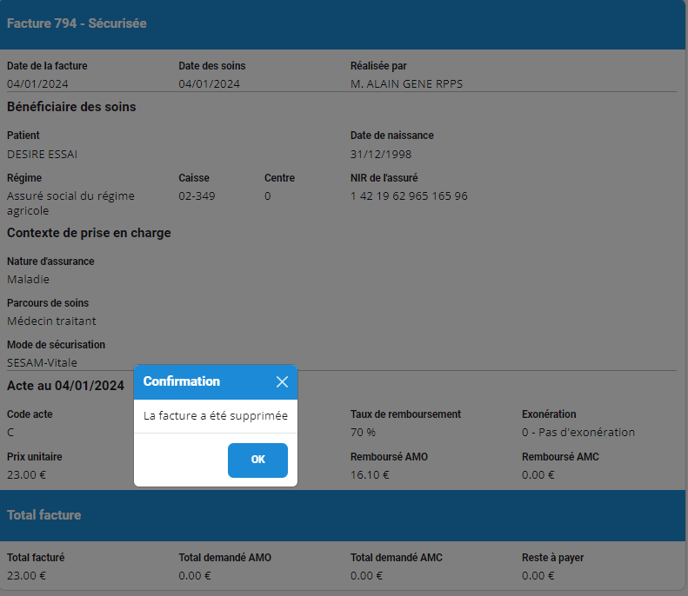Viewport: 688px width, 596px height.
Task: Click the NIR number 1 42 19 62 965 165 96
Action: pos(408,196)
